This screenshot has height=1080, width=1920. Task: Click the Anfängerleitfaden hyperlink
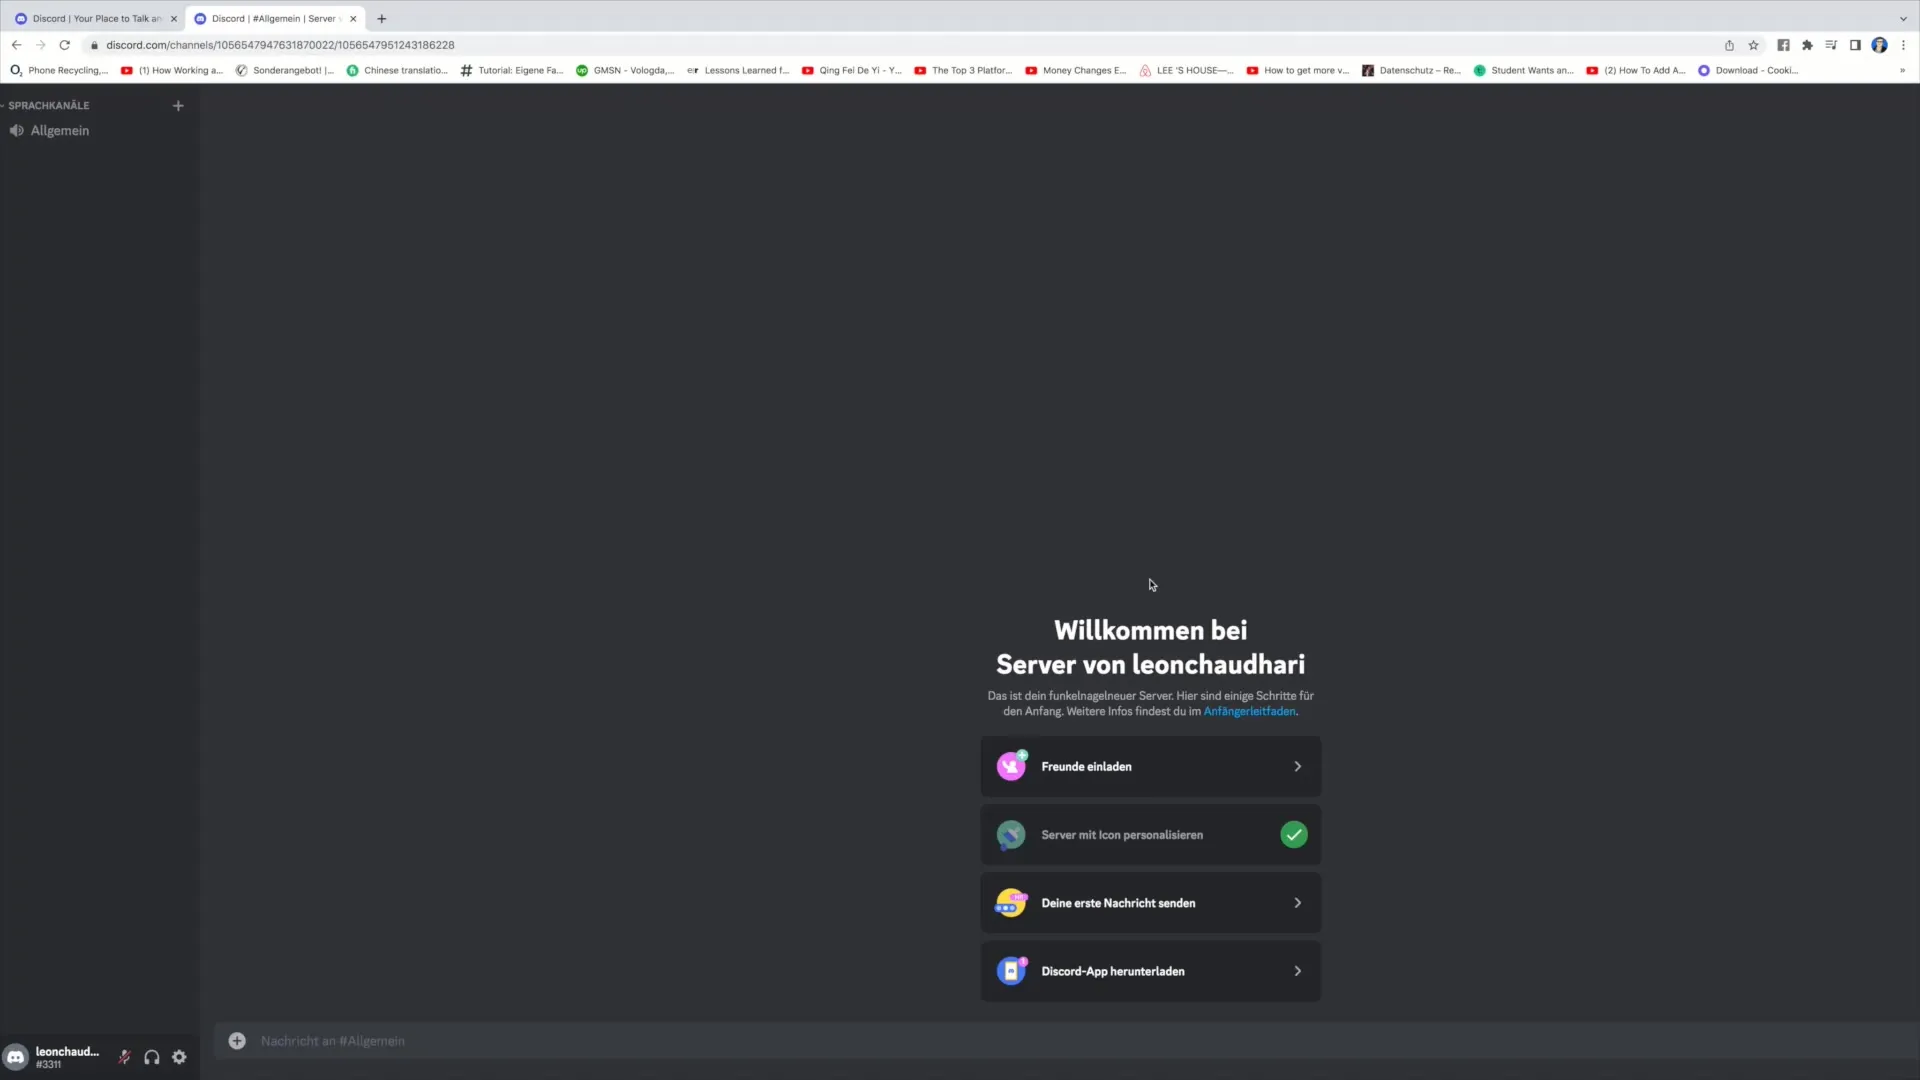pyautogui.click(x=1249, y=711)
